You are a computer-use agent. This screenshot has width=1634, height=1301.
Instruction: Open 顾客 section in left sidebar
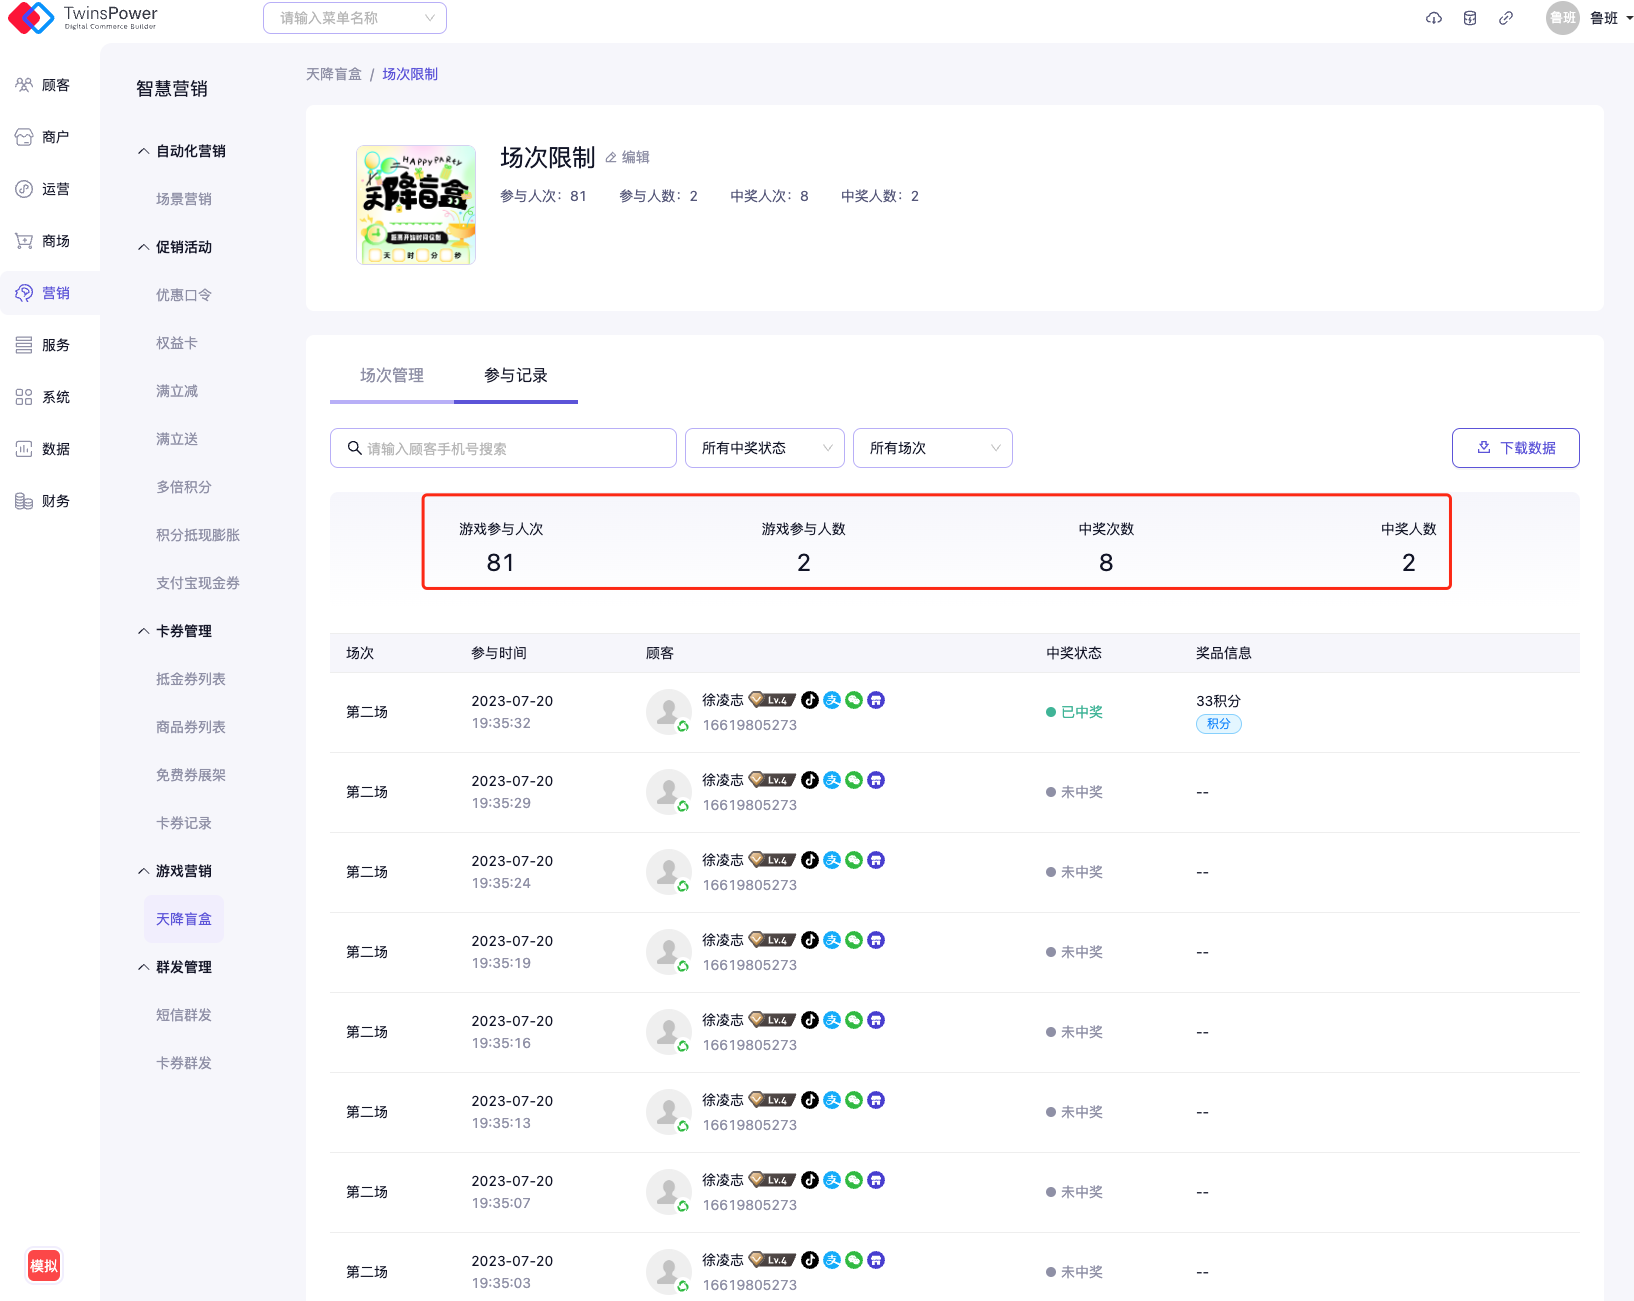(x=44, y=85)
